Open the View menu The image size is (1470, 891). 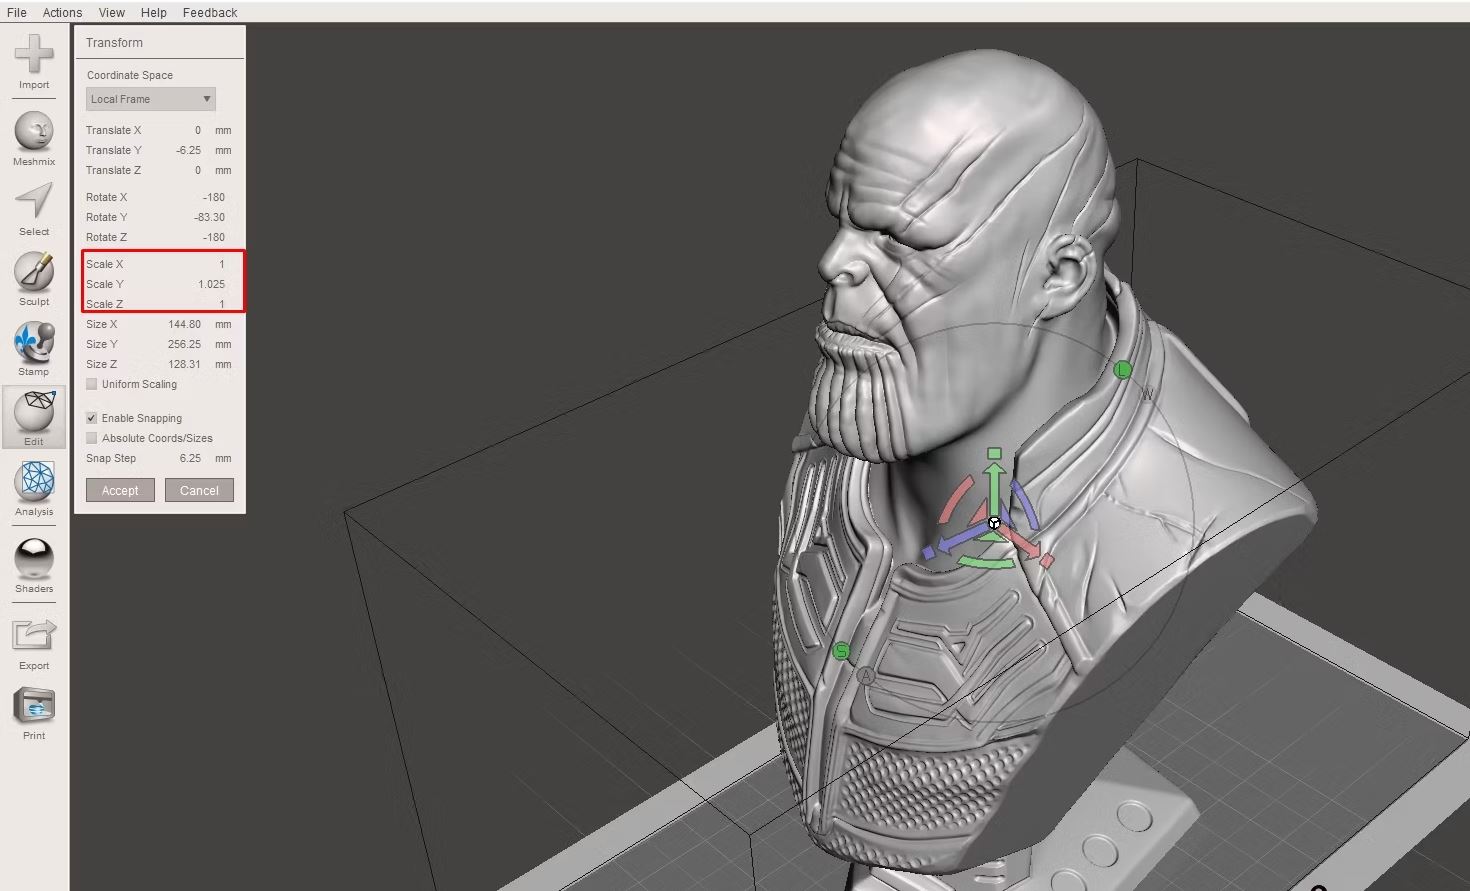click(x=112, y=12)
